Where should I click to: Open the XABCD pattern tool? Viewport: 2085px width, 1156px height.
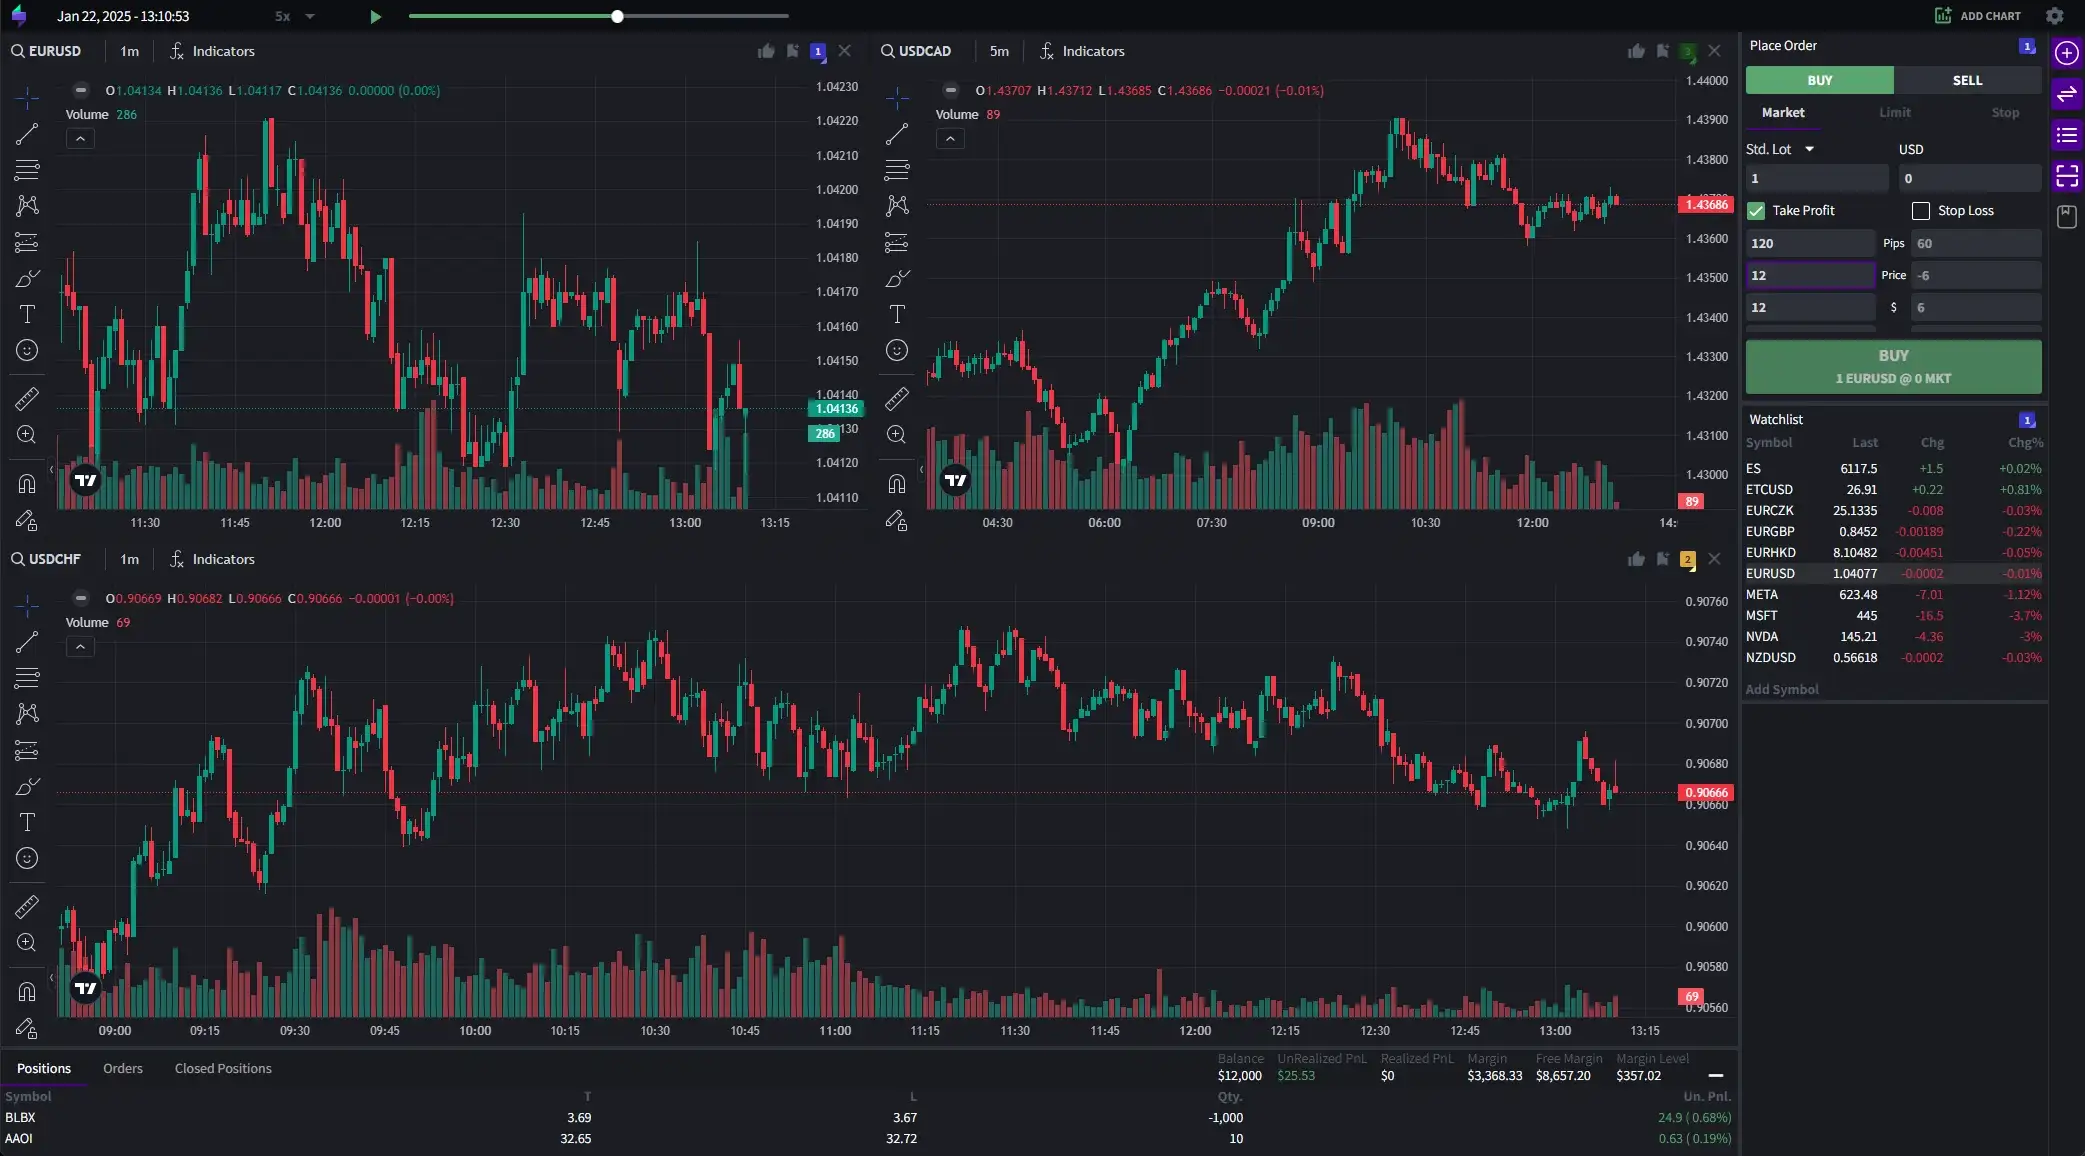pyautogui.click(x=27, y=205)
